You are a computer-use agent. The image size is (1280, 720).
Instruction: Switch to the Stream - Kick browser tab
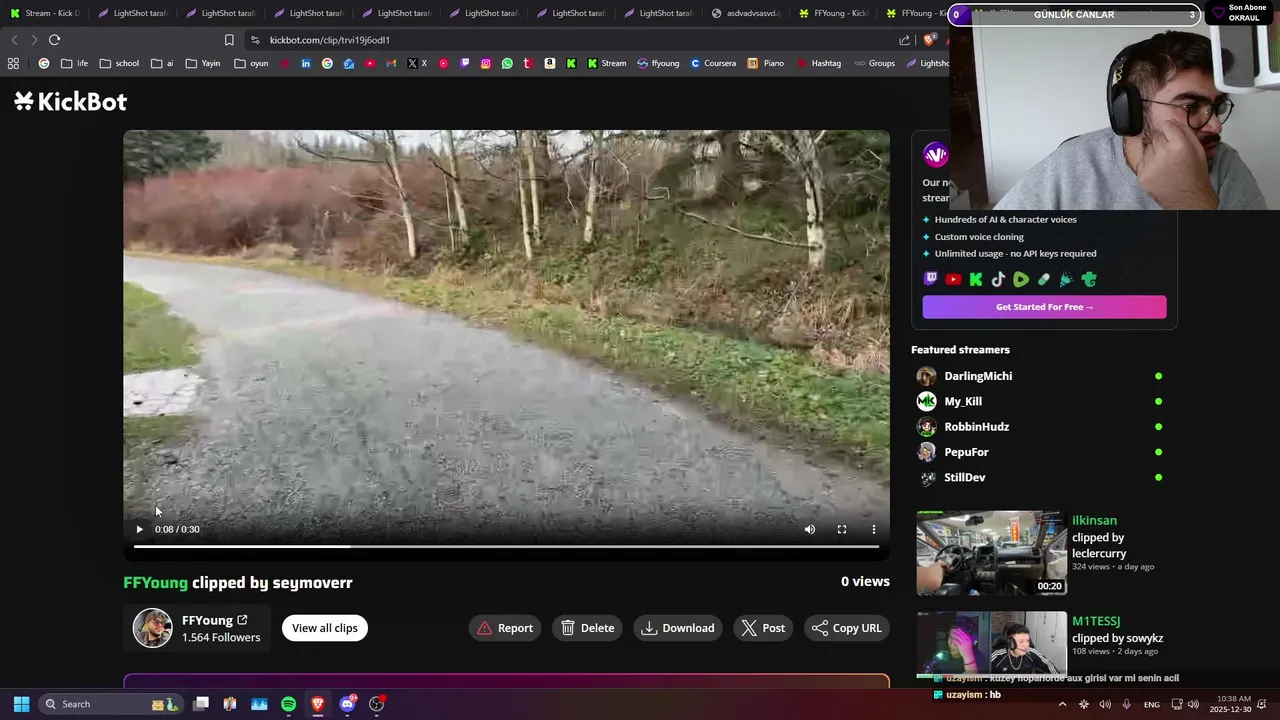(x=45, y=13)
